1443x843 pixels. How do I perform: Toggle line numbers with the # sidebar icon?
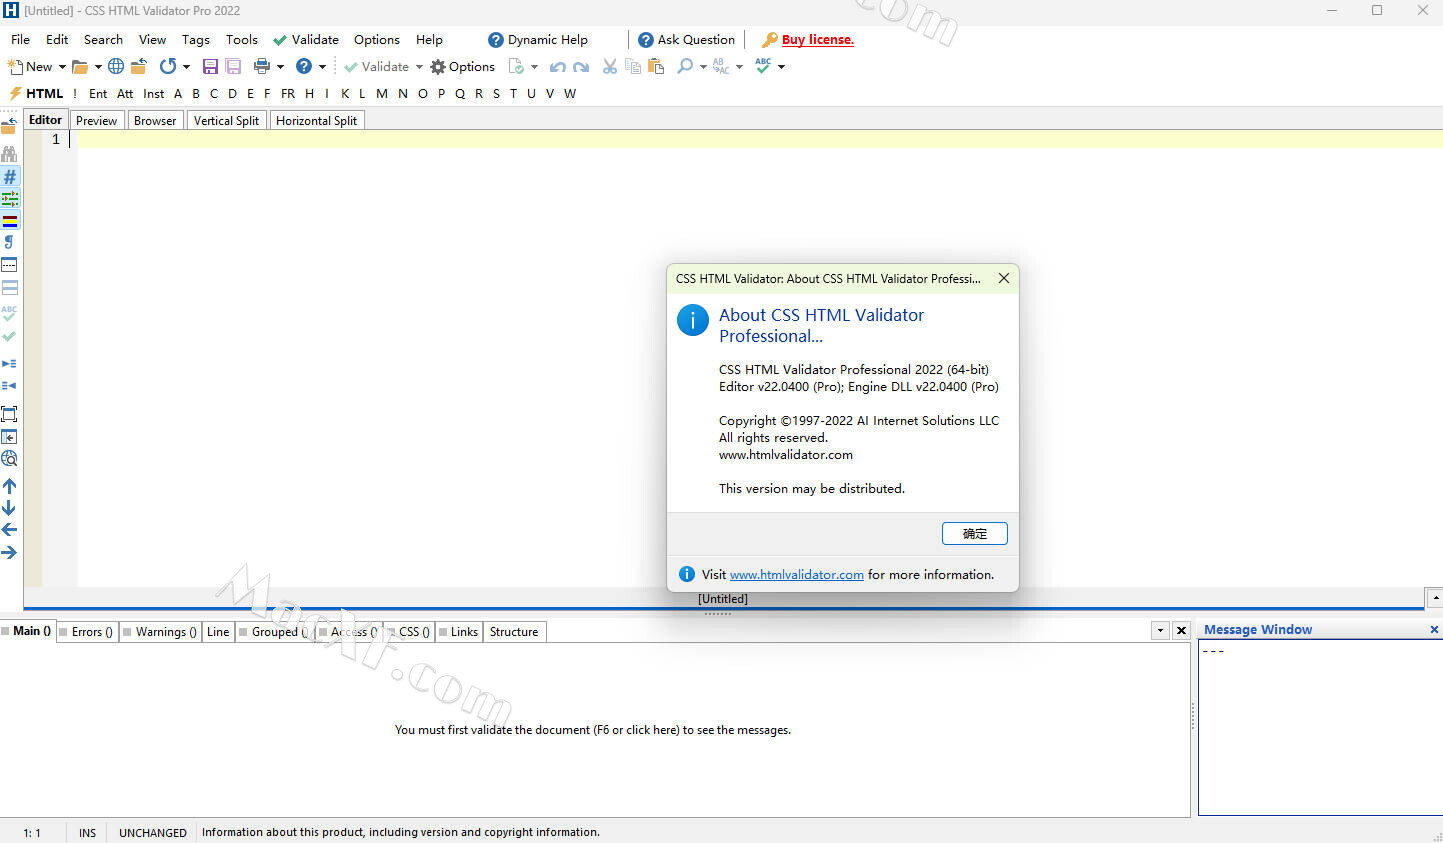pyautogui.click(x=9, y=176)
